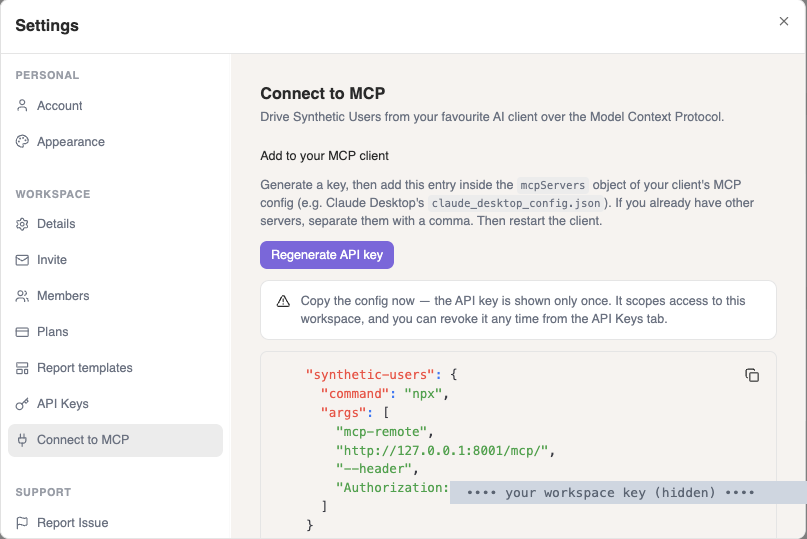This screenshot has height=539, width=807.
Task: Click the hidden workspace key field
Action: (x=628, y=493)
